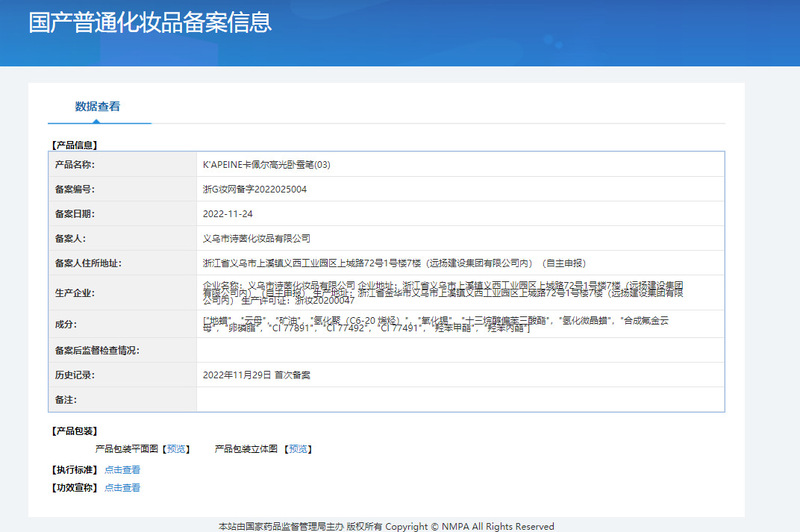The image size is (800, 532).
Task: Click the 备案人住所地址 row label
Action: point(88,263)
